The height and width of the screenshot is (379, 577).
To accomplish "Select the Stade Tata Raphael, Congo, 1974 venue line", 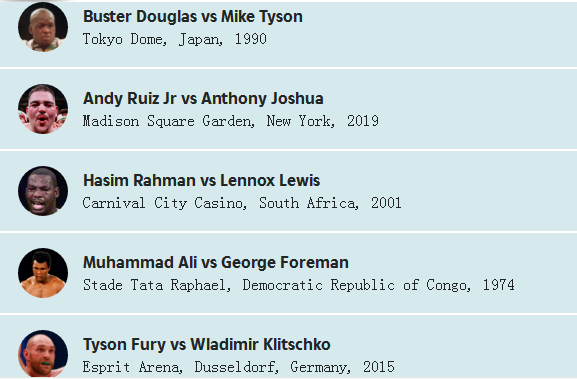I will [298, 285].
